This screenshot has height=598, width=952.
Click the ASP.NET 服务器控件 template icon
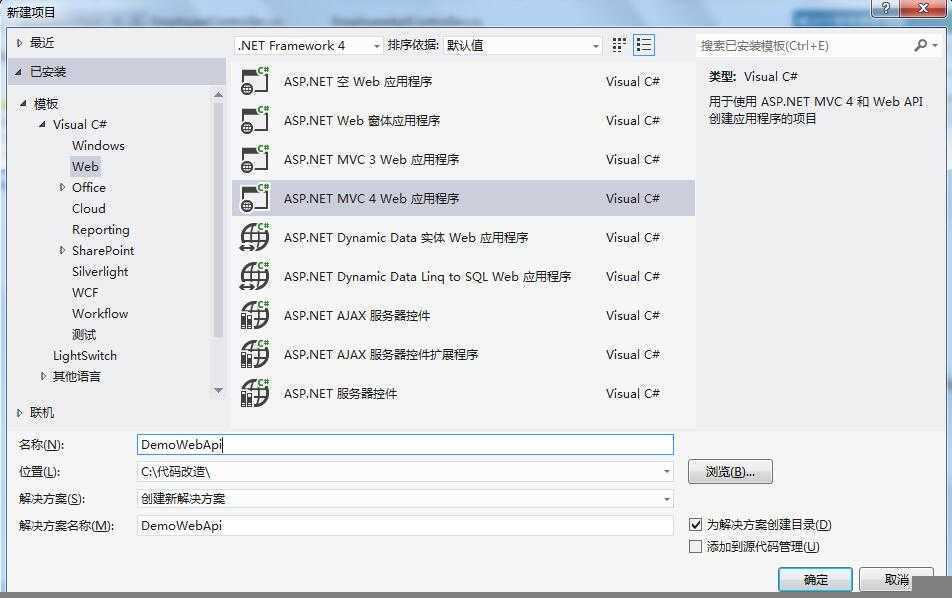click(x=255, y=393)
